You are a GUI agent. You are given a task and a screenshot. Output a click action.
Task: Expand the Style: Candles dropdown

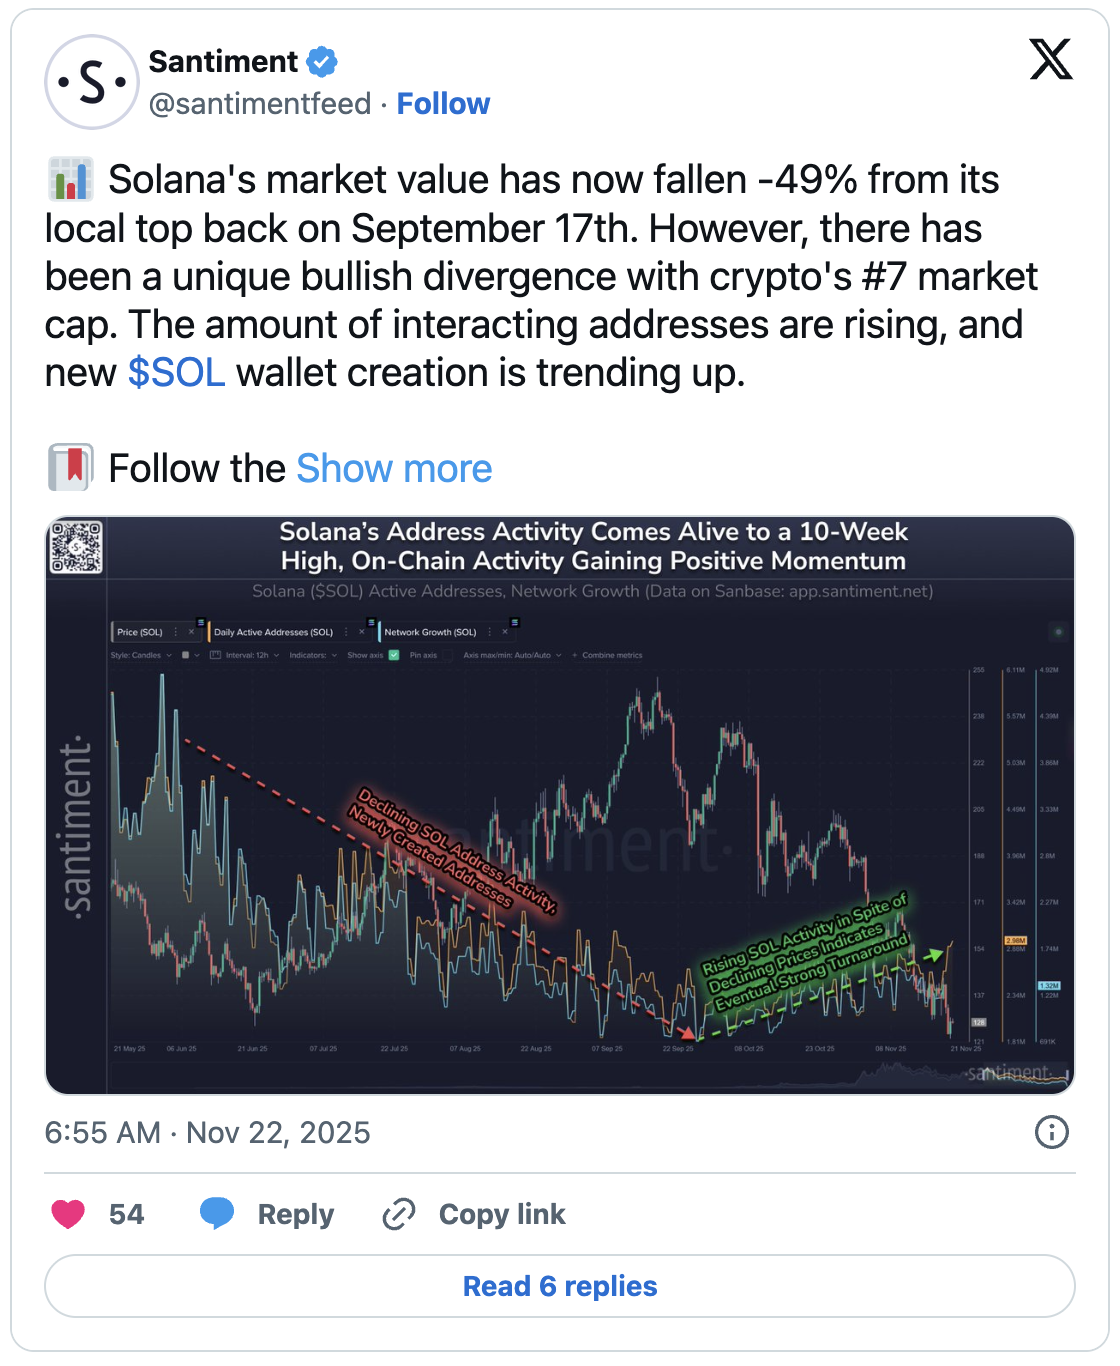tap(140, 655)
